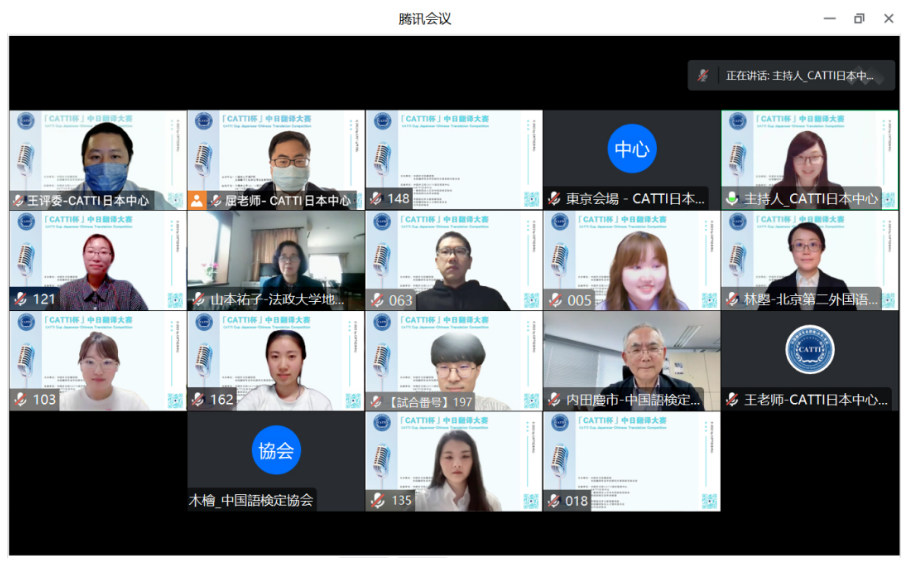This screenshot has height=564, width=907.
Task: Click the number label 162
Action: click(x=222, y=399)
